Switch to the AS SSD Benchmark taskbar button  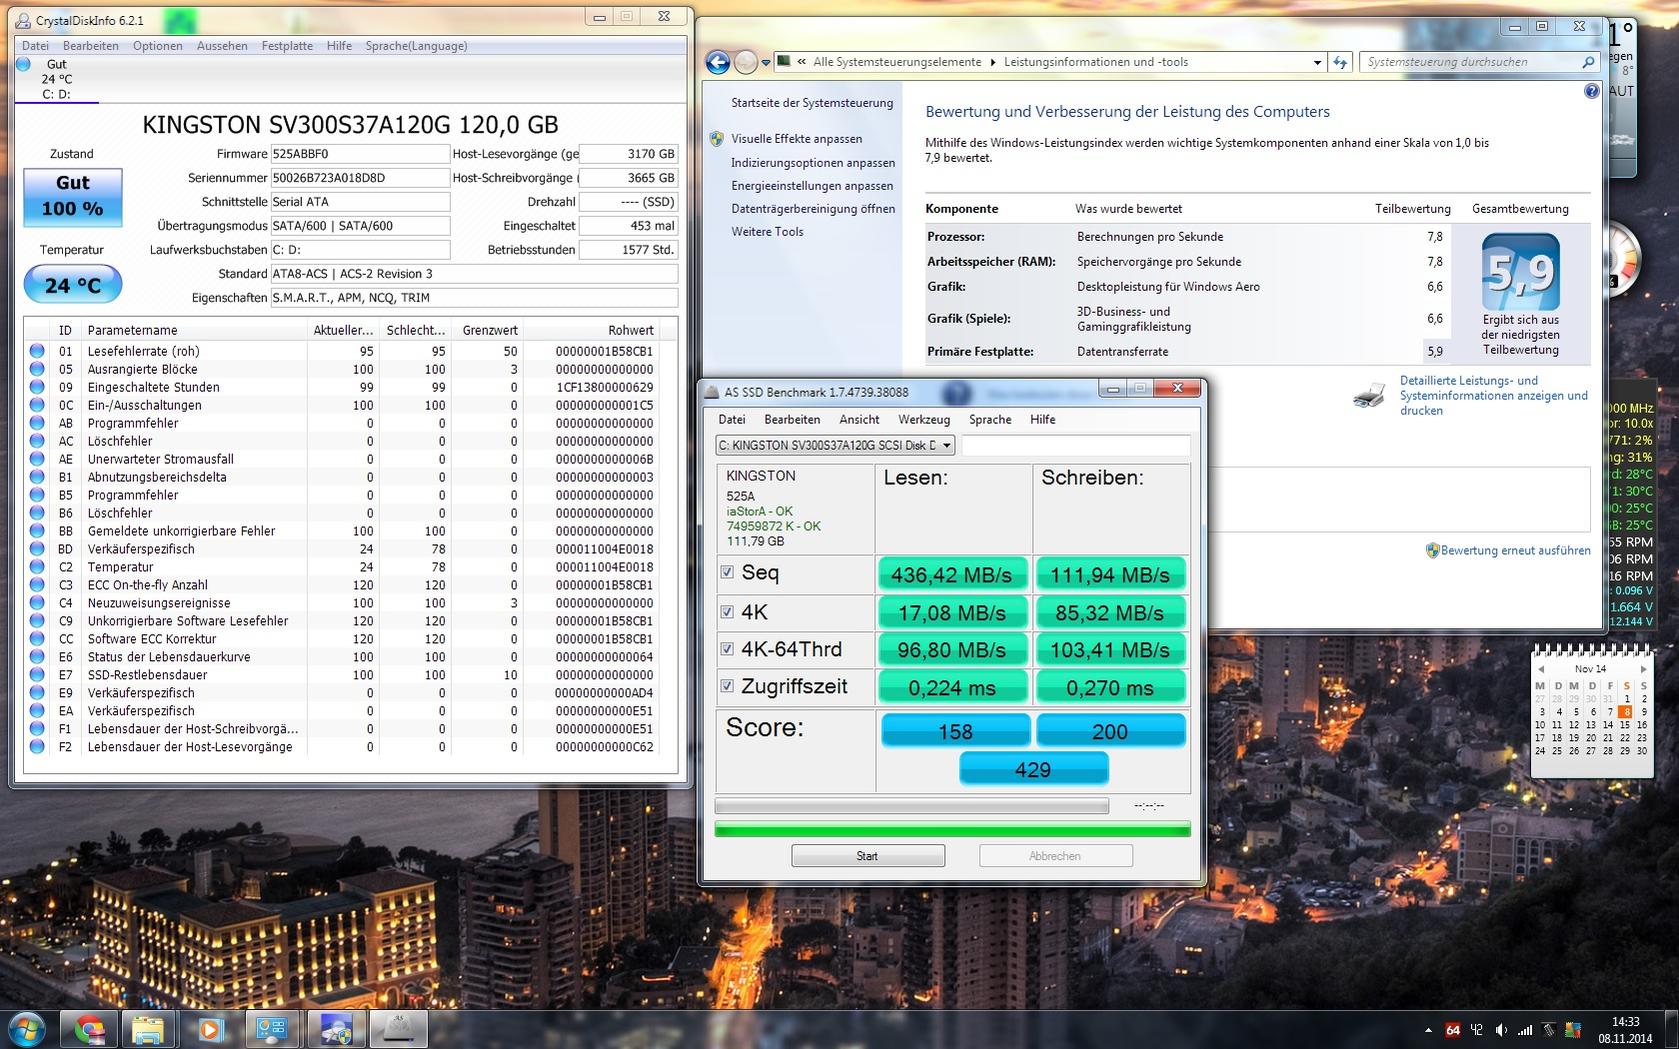click(399, 1029)
